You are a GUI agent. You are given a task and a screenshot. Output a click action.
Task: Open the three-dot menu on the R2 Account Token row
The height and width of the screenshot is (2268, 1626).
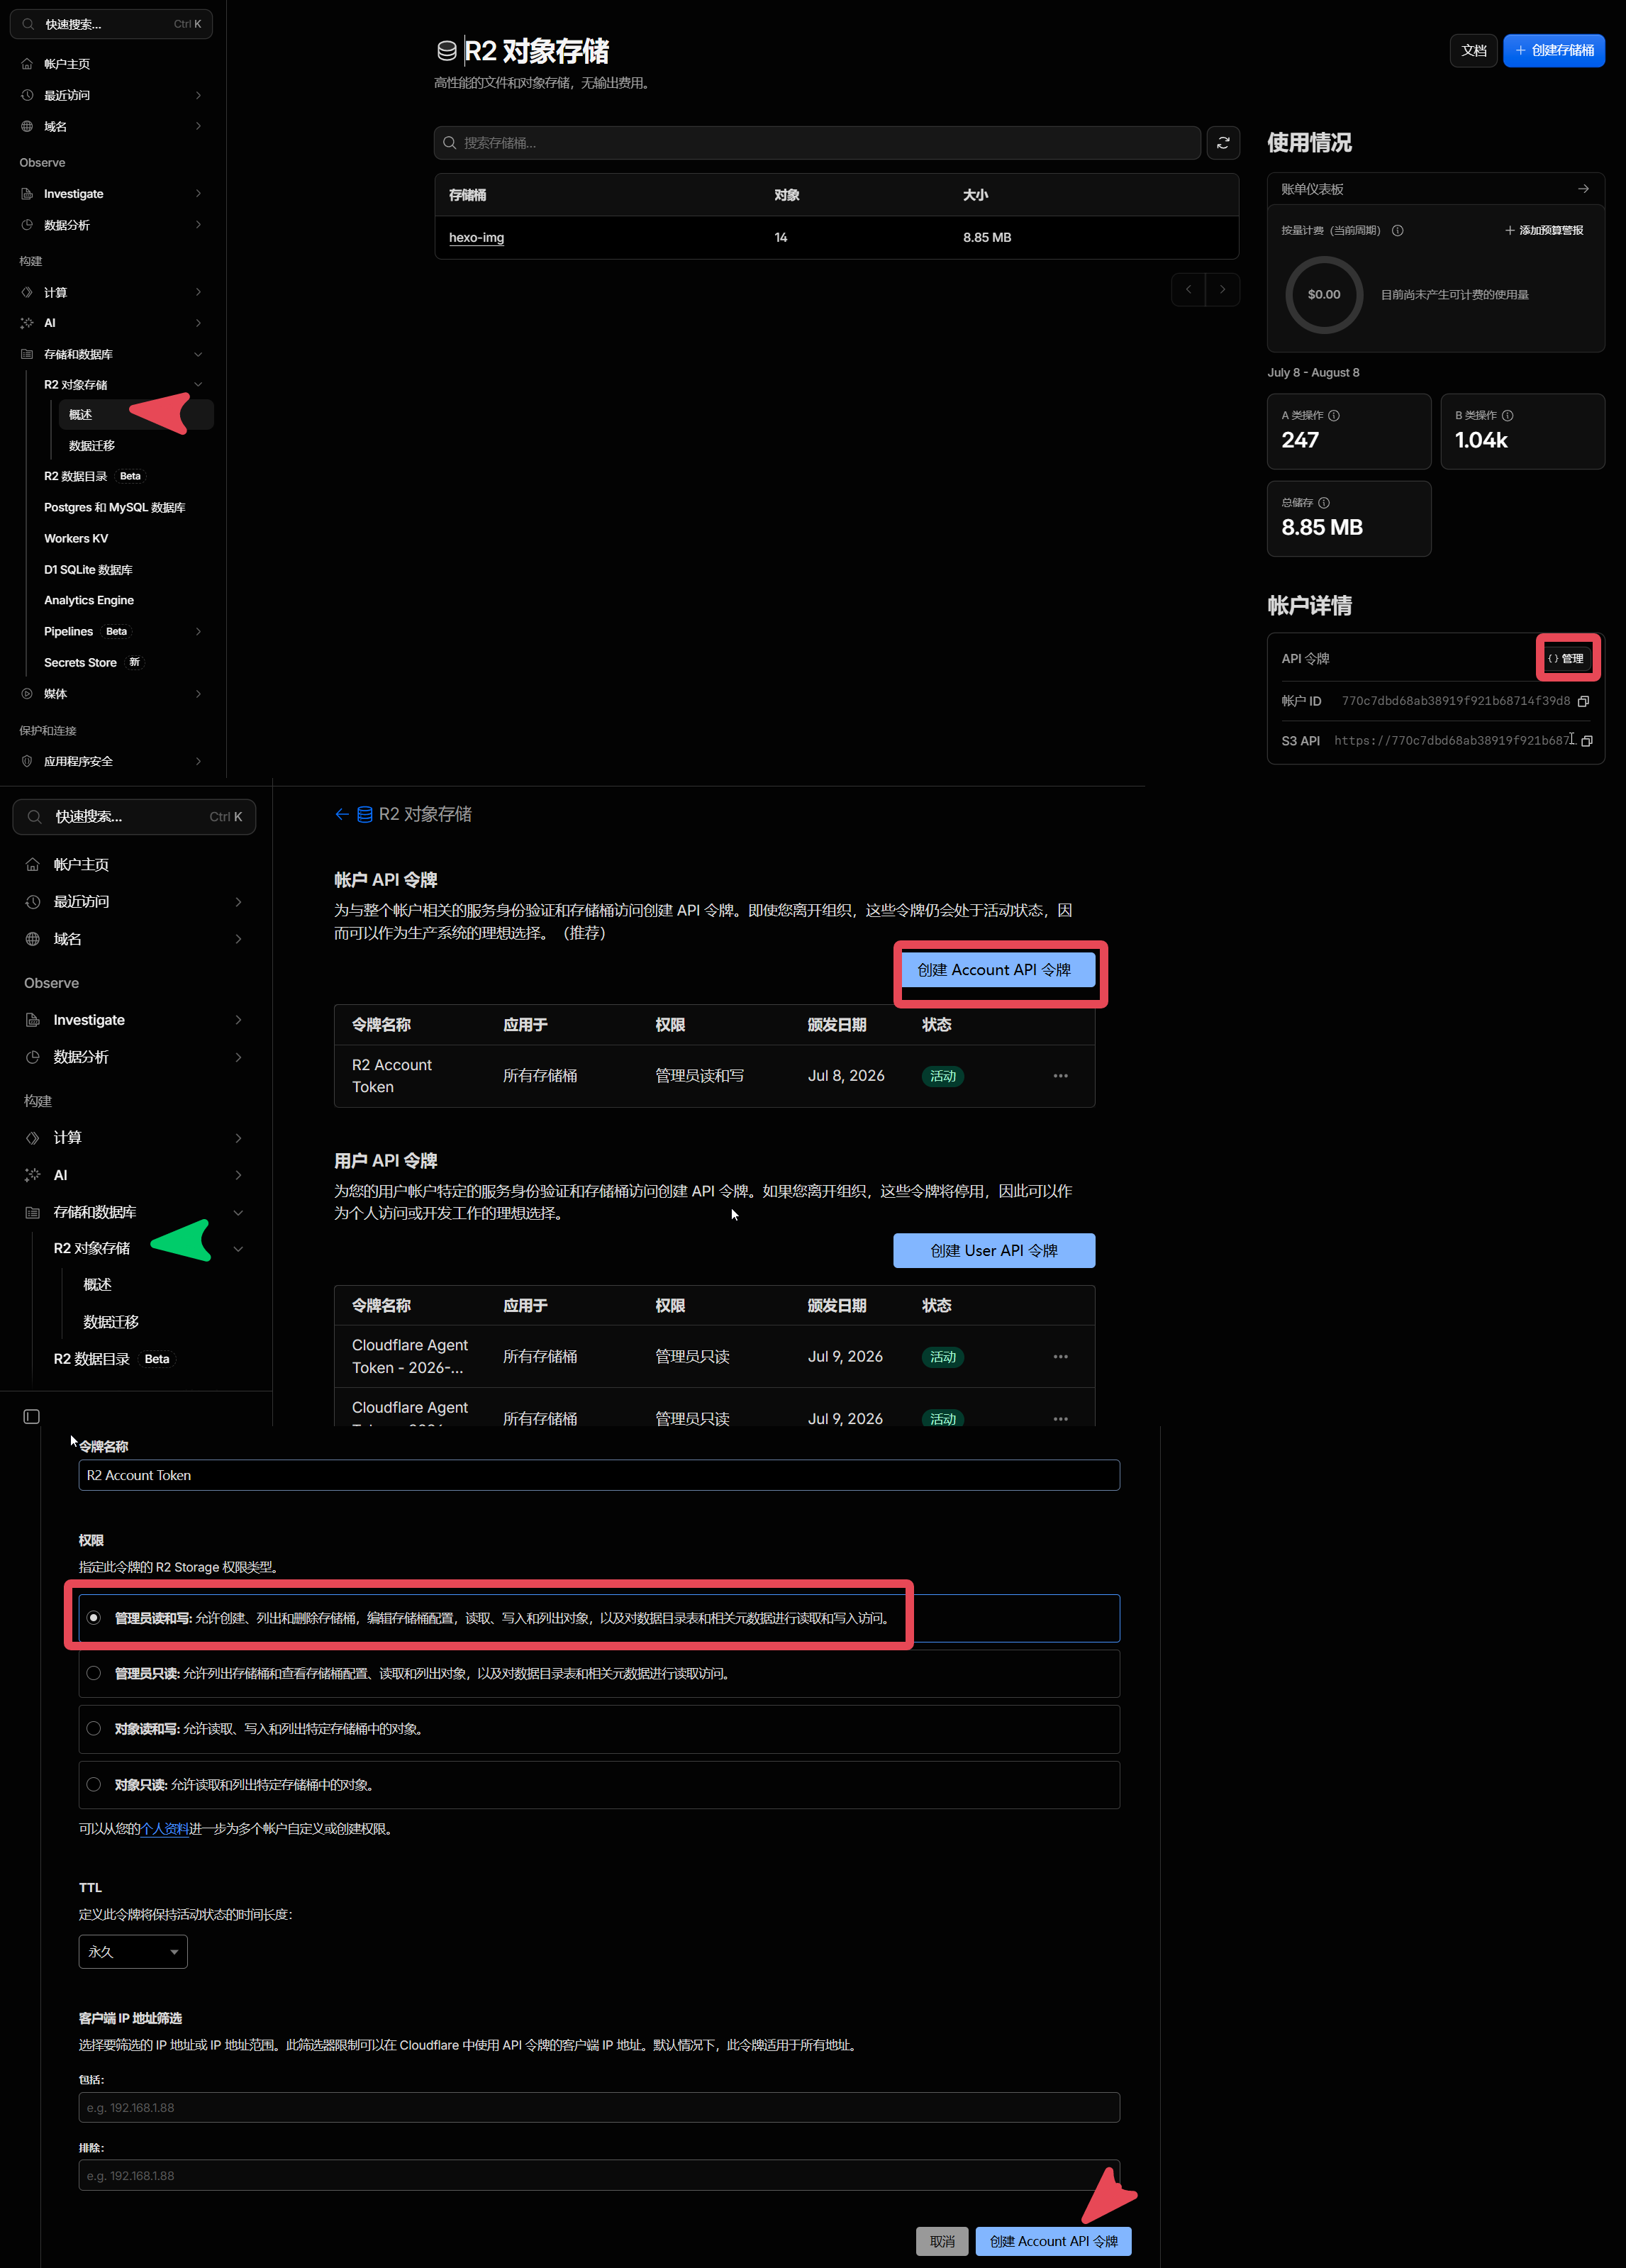pos(1061,1076)
